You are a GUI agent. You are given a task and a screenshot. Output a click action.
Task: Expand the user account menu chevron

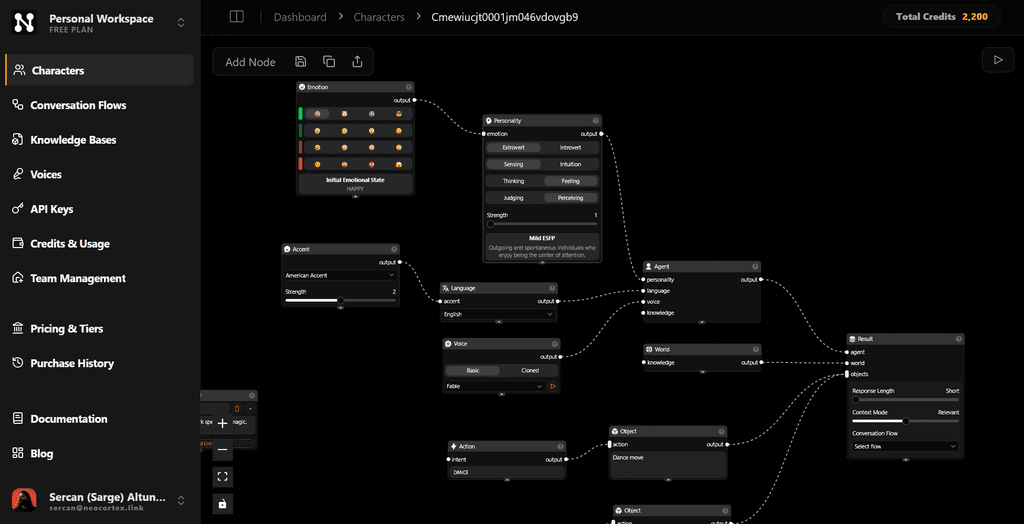(x=181, y=500)
